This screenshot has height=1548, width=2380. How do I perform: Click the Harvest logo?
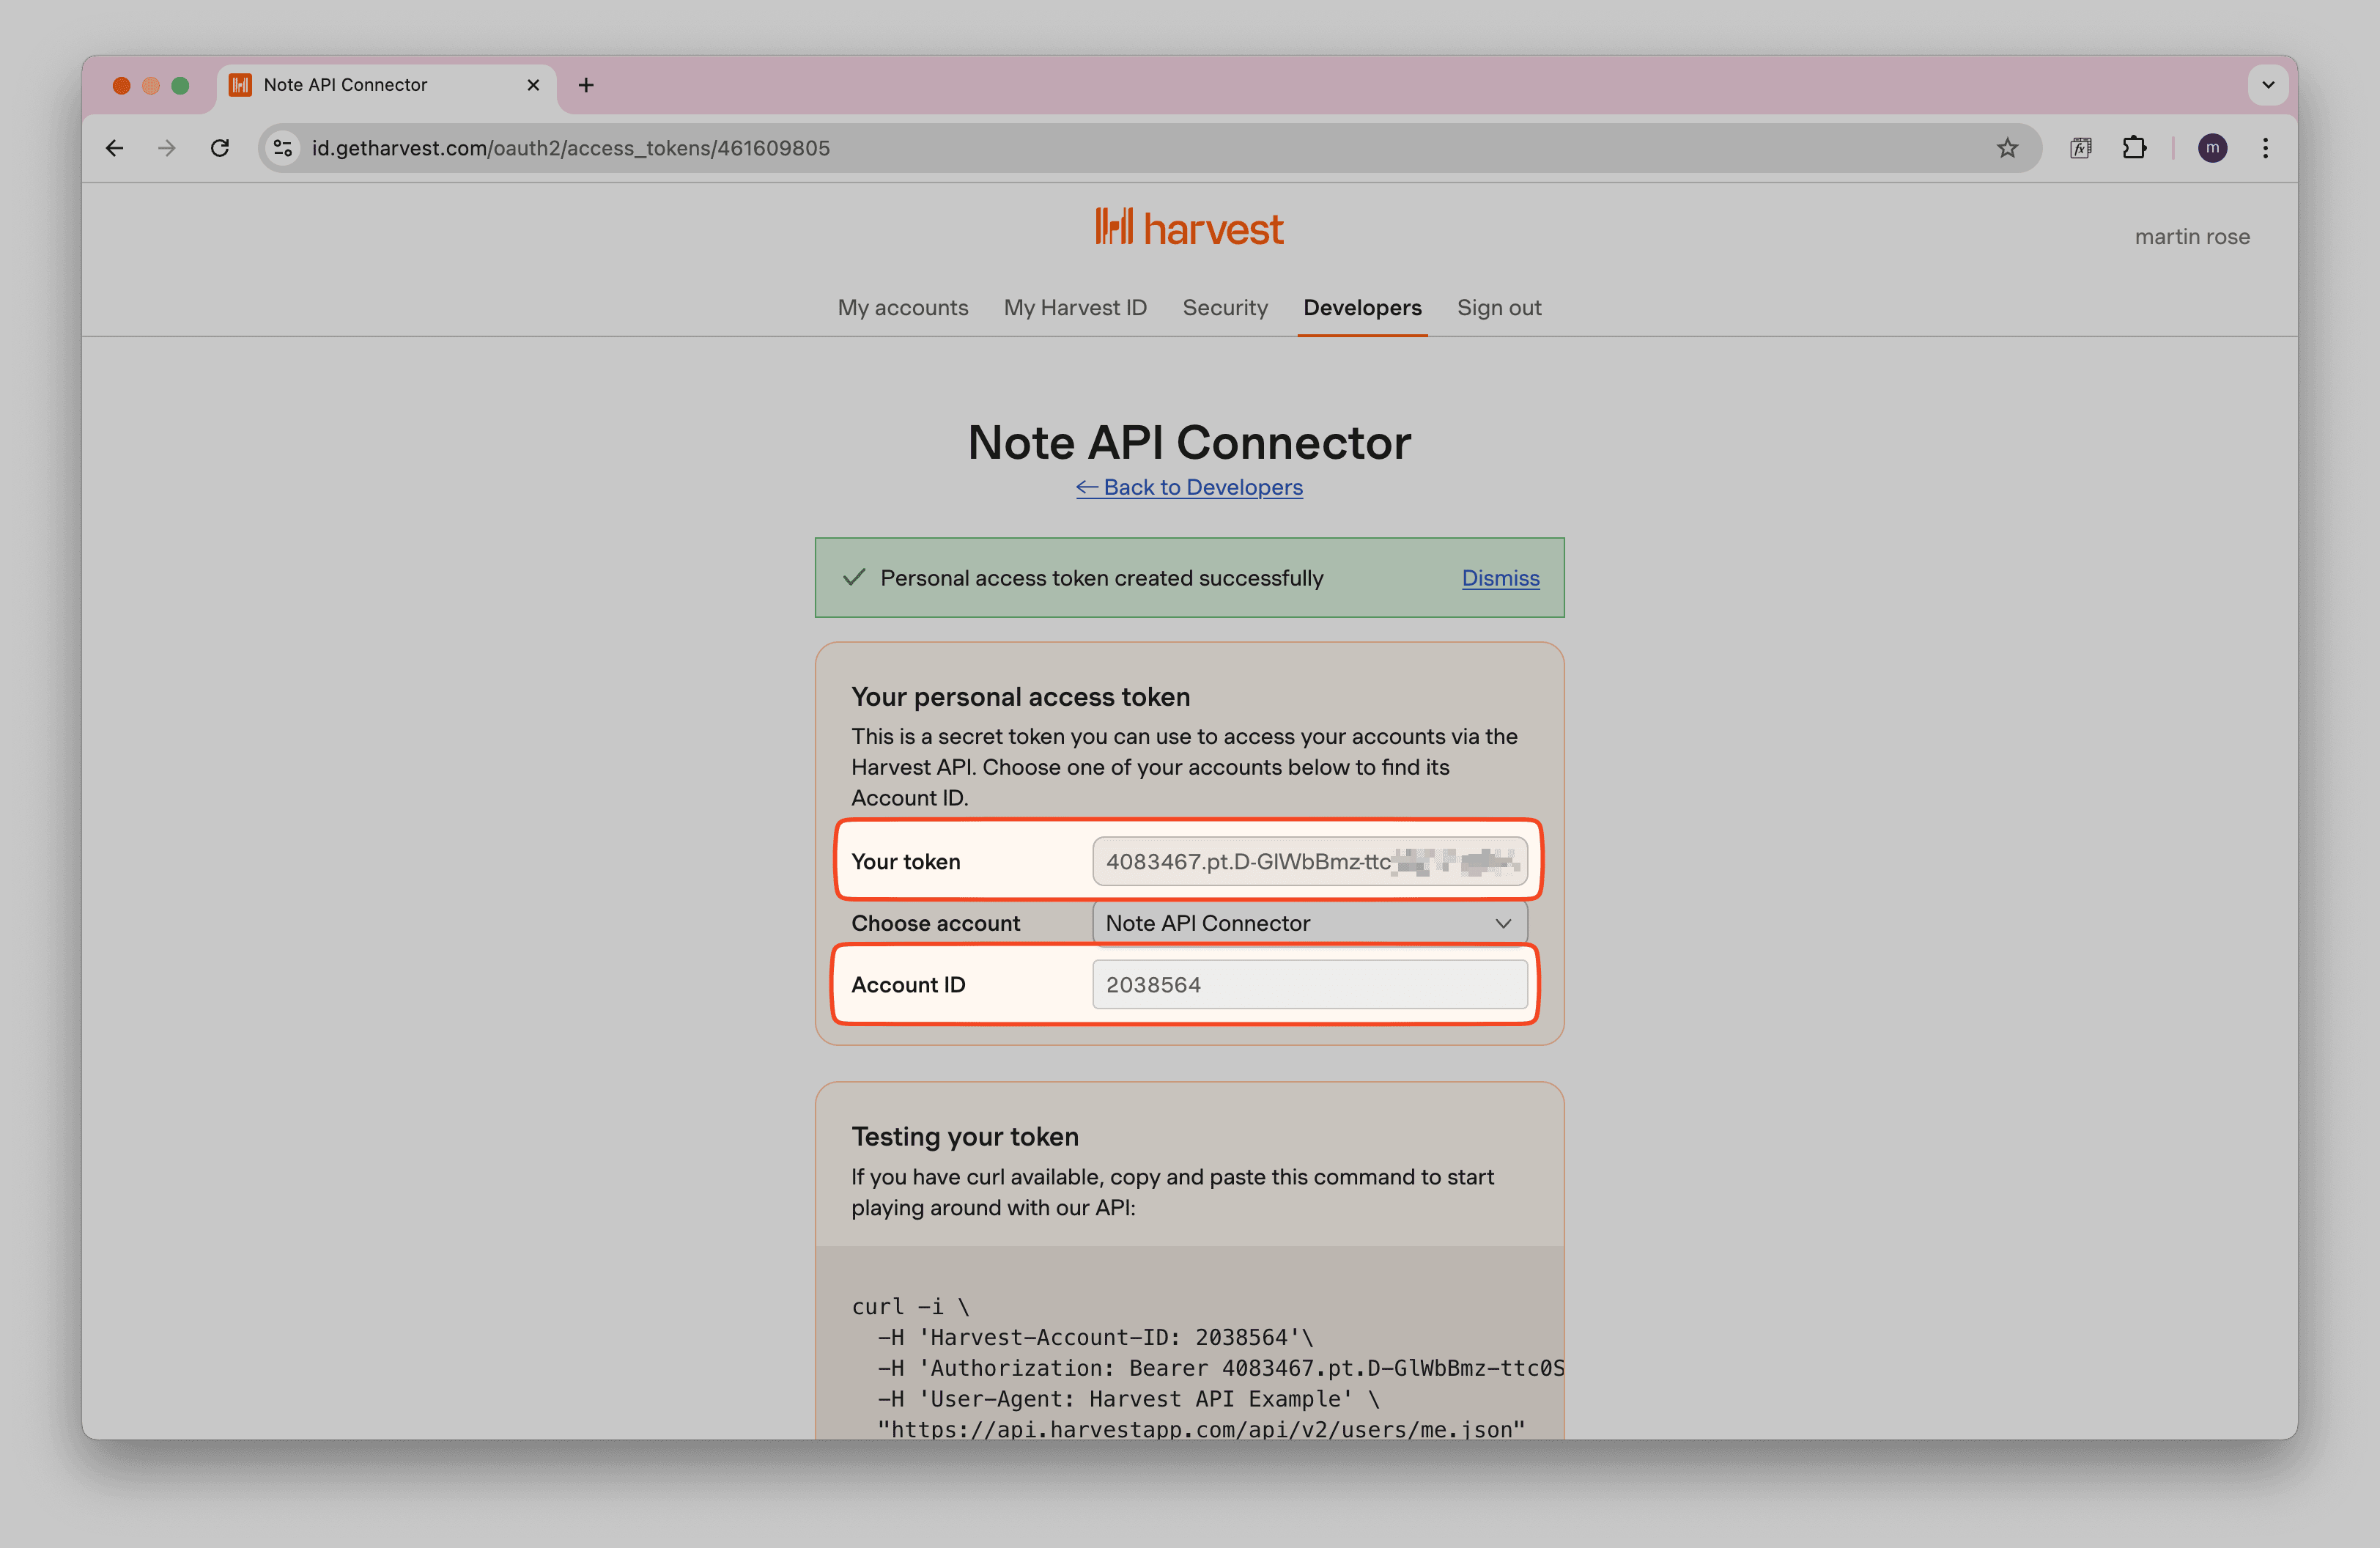[1189, 228]
